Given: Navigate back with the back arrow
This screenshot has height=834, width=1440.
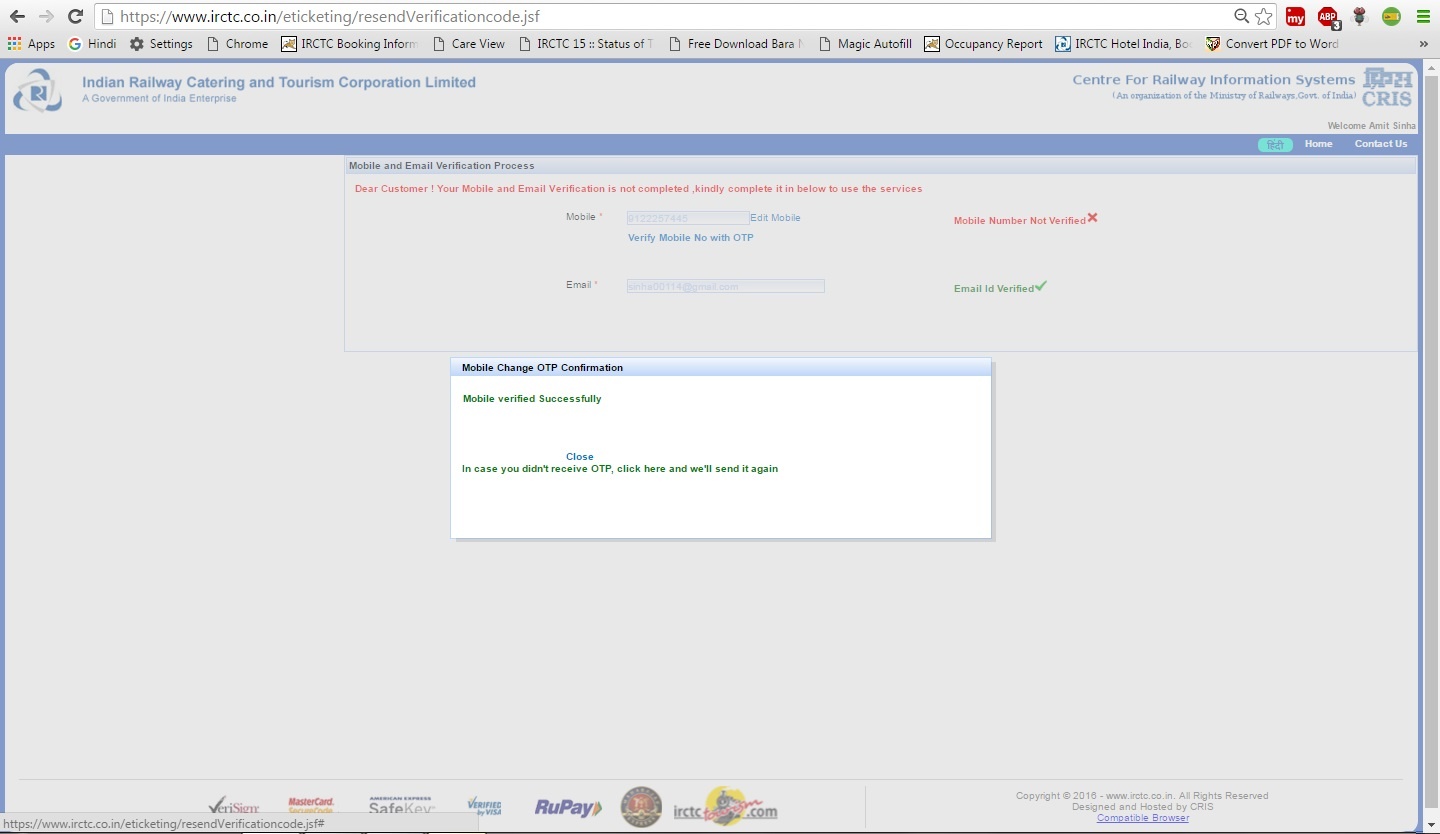Looking at the screenshot, I should pyautogui.click(x=16, y=16).
